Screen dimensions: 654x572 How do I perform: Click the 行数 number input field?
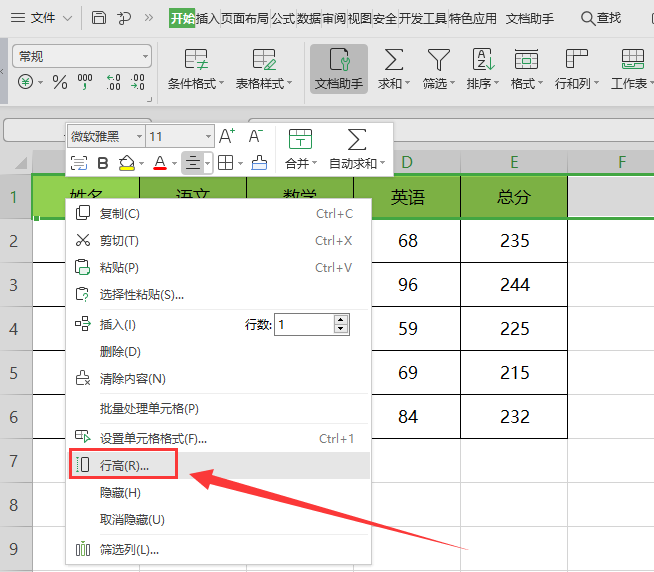pos(303,324)
